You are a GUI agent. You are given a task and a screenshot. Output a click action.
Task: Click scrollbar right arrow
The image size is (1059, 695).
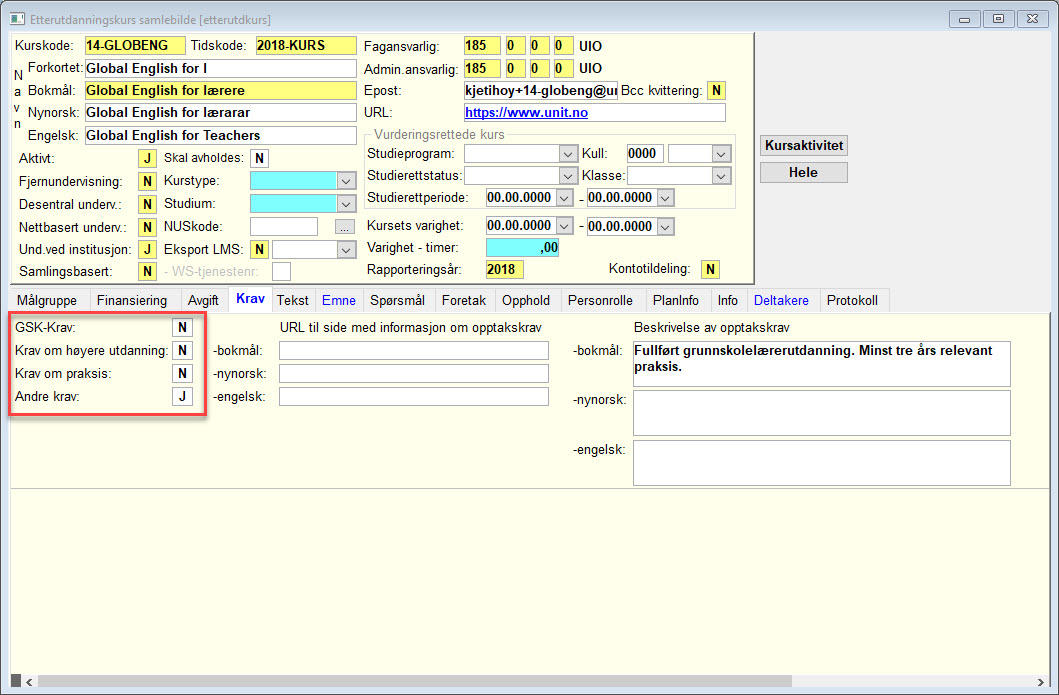tap(1040, 681)
